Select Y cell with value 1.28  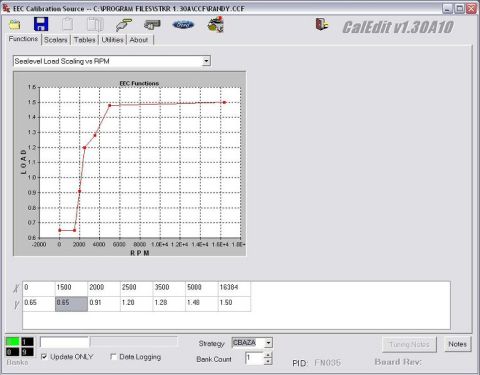click(x=169, y=304)
